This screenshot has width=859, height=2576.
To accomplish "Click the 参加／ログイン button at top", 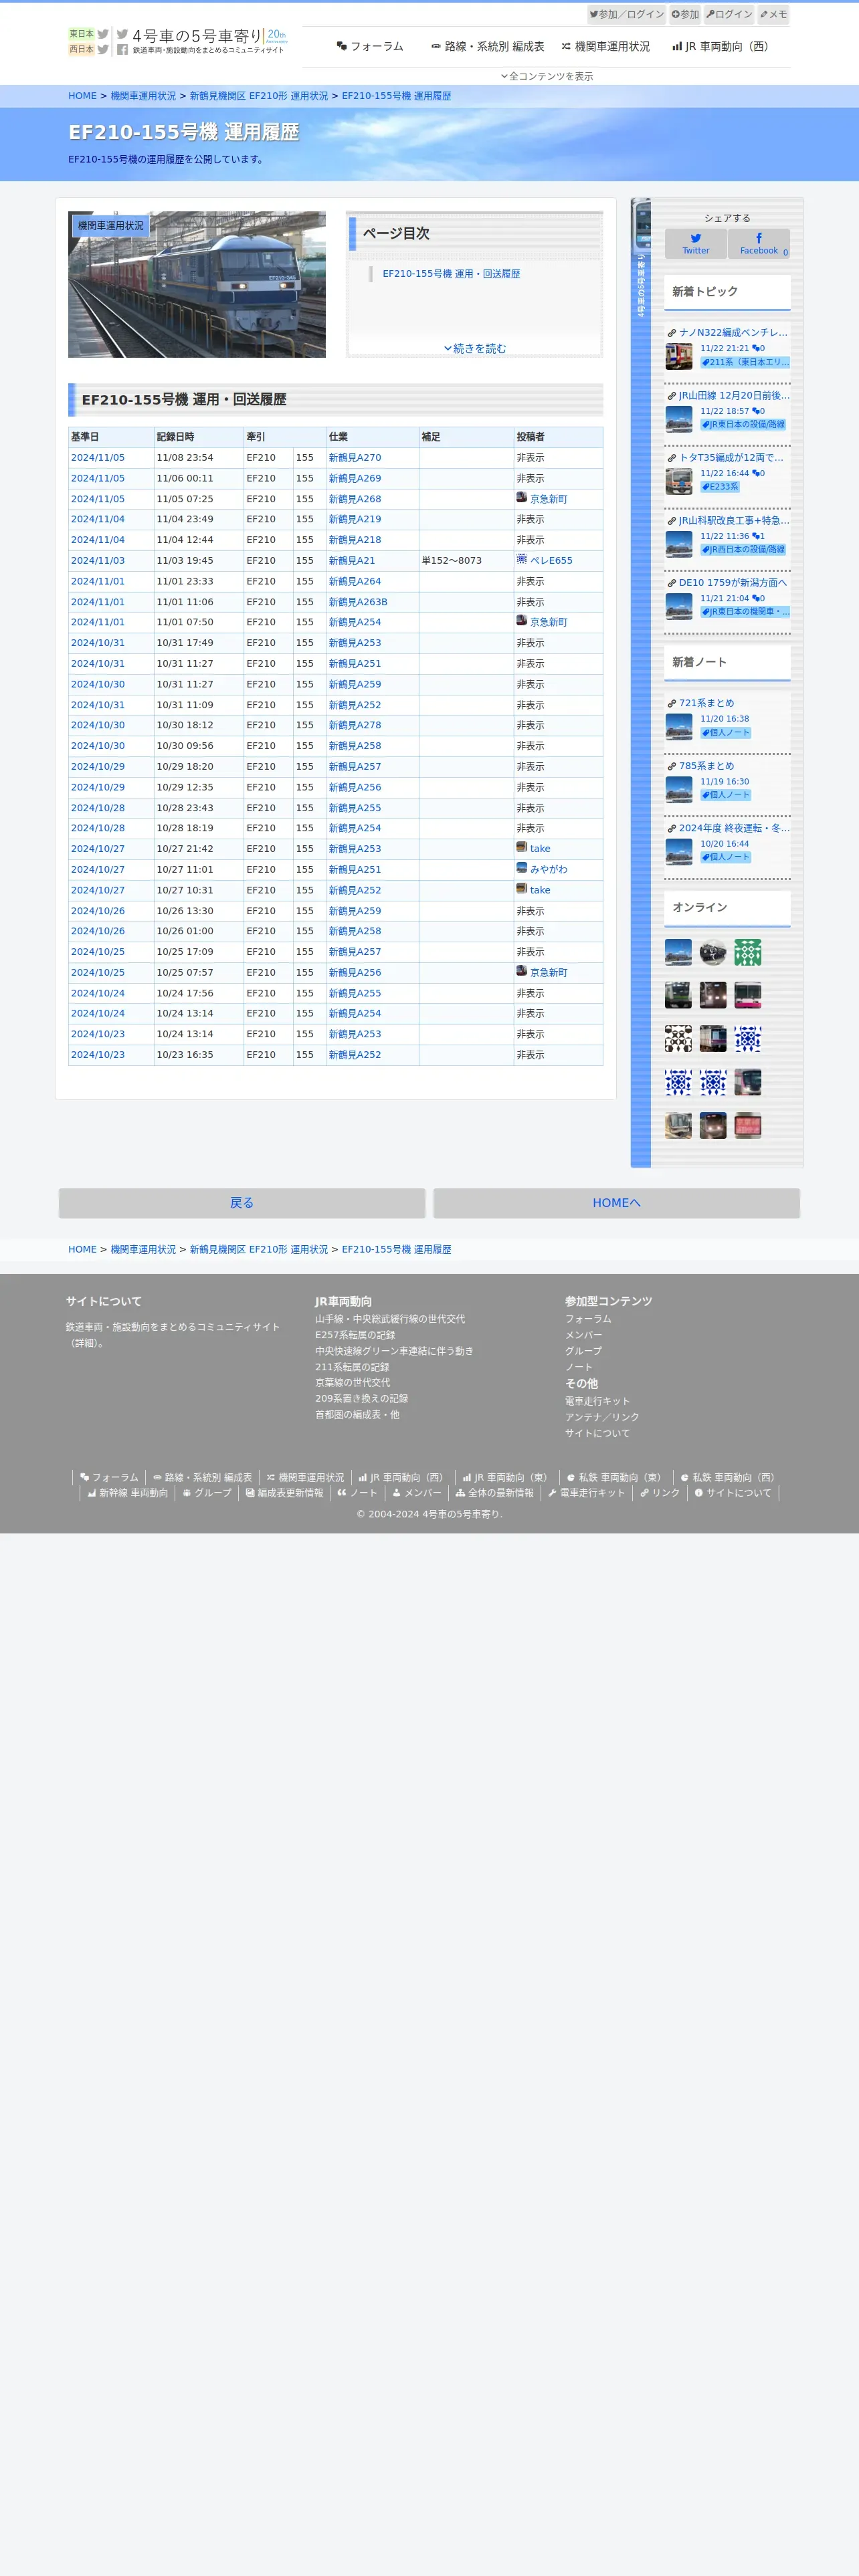I will (626, 14).
